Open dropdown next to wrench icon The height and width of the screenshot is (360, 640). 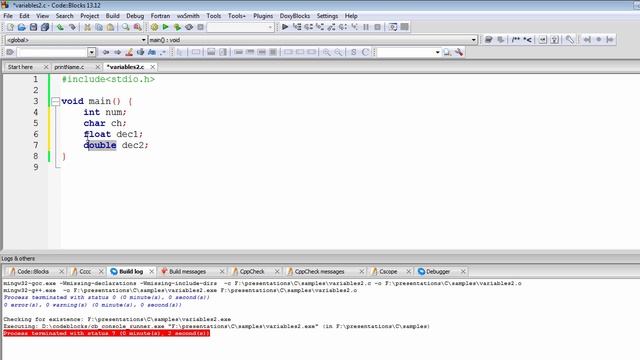(x=438, y=52)
